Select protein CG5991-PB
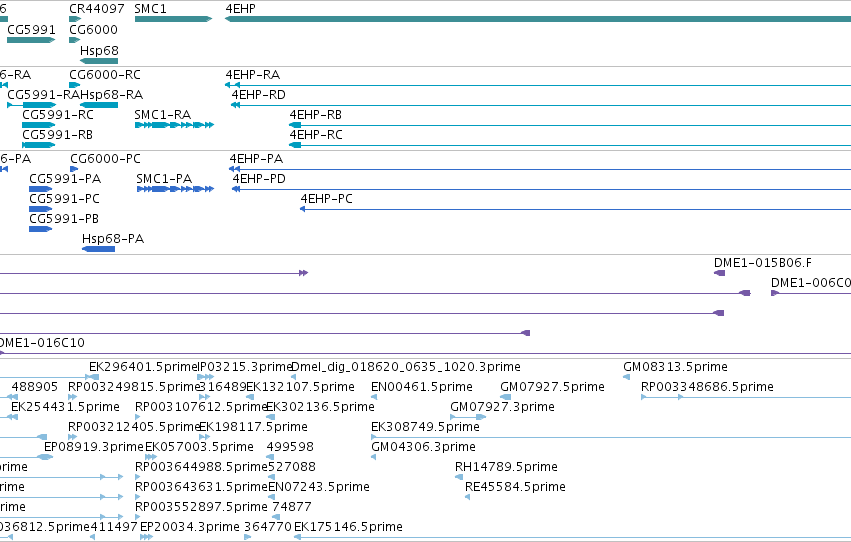The image size is (851, 542). pos(40,229)
